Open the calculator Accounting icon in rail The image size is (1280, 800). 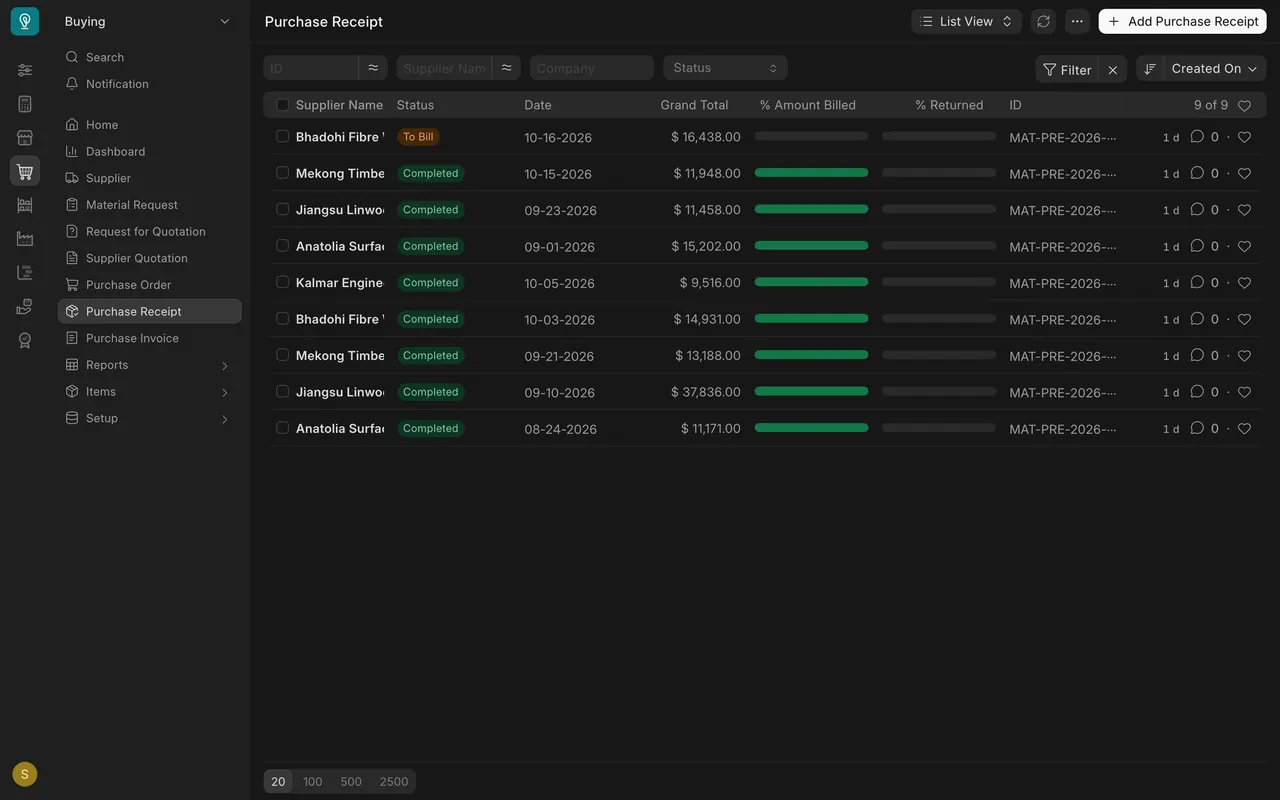click(25, 104)
